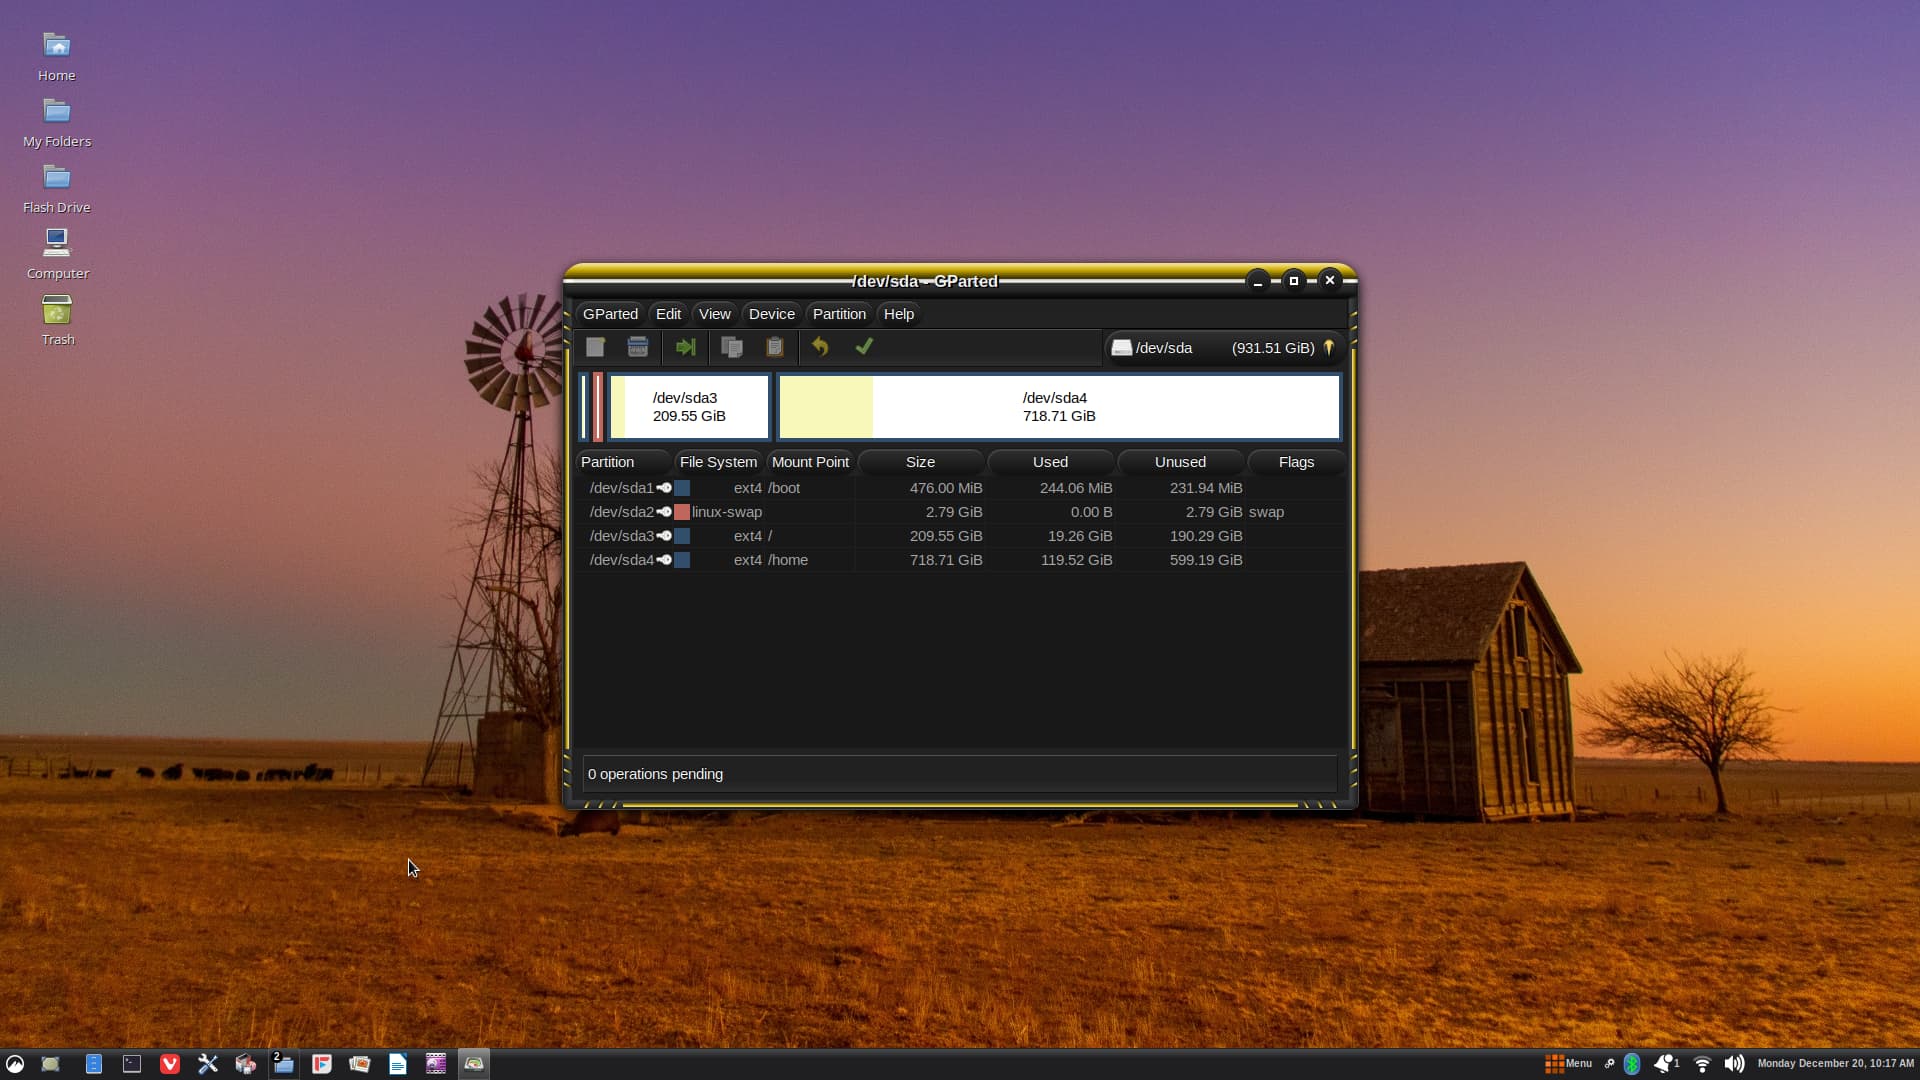The image size is (1920, 1080).
Task: Open the GParted menu
Action: [610, 314]
